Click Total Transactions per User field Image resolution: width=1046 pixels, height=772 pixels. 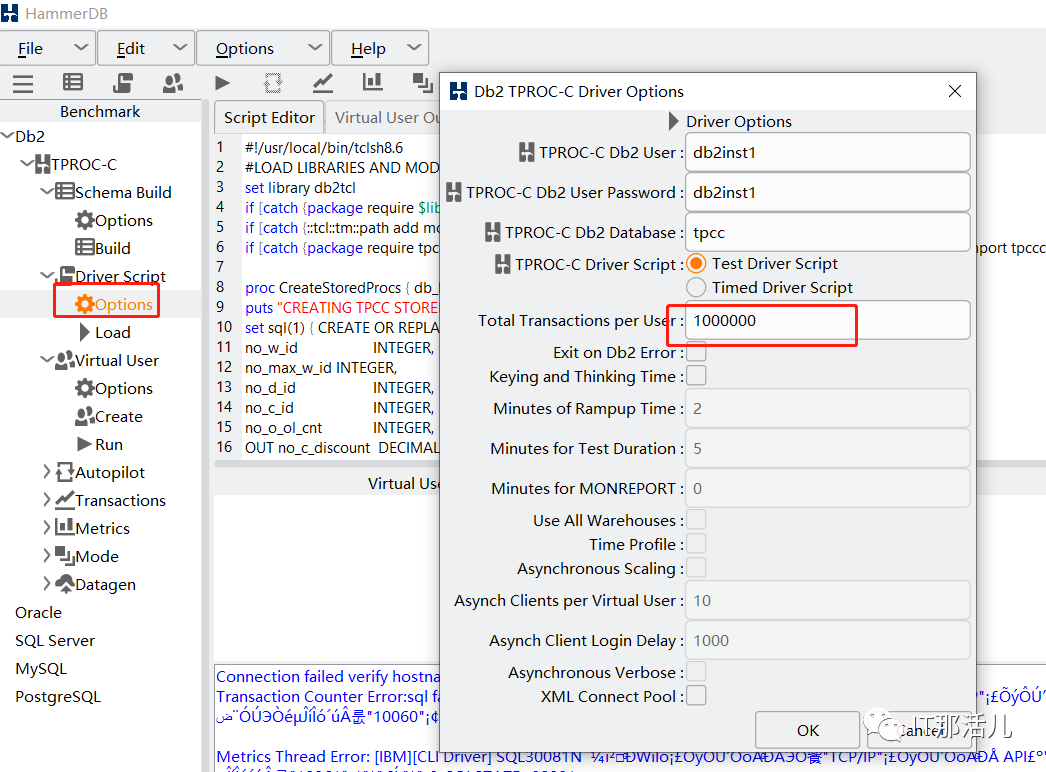click(x=827, y=320)
